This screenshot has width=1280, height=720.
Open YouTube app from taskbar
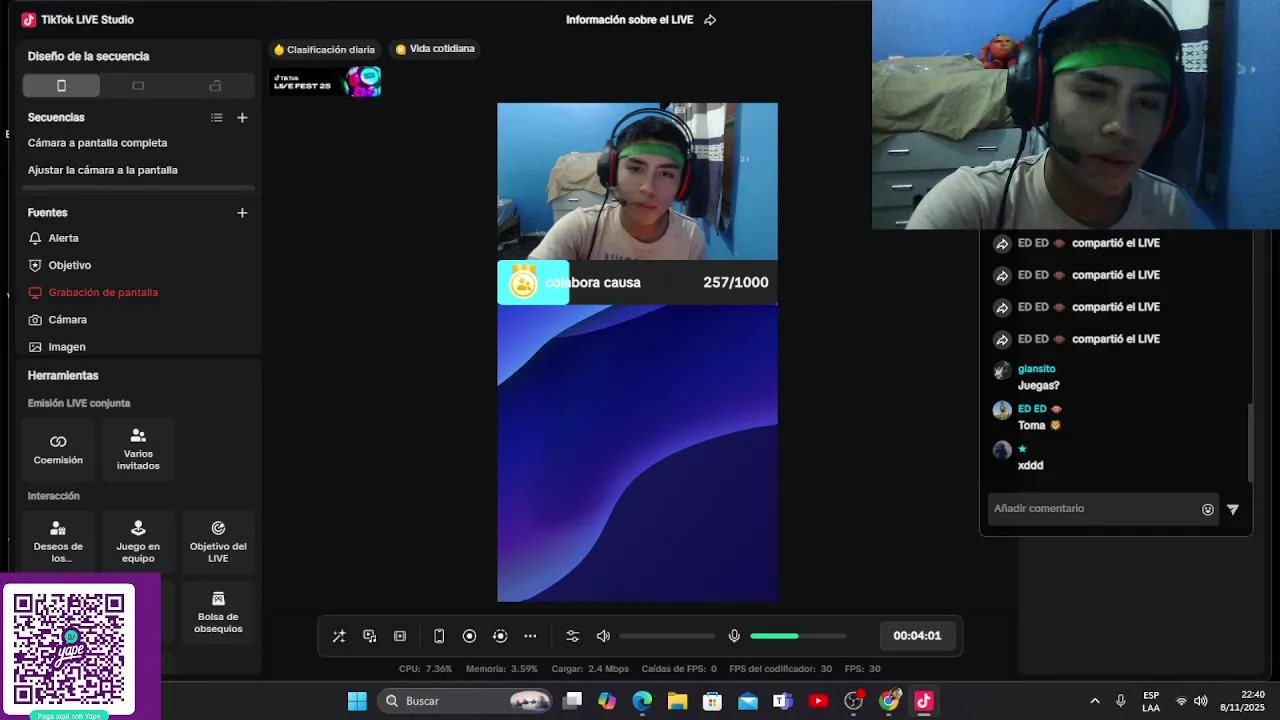[x=818, y=701]
